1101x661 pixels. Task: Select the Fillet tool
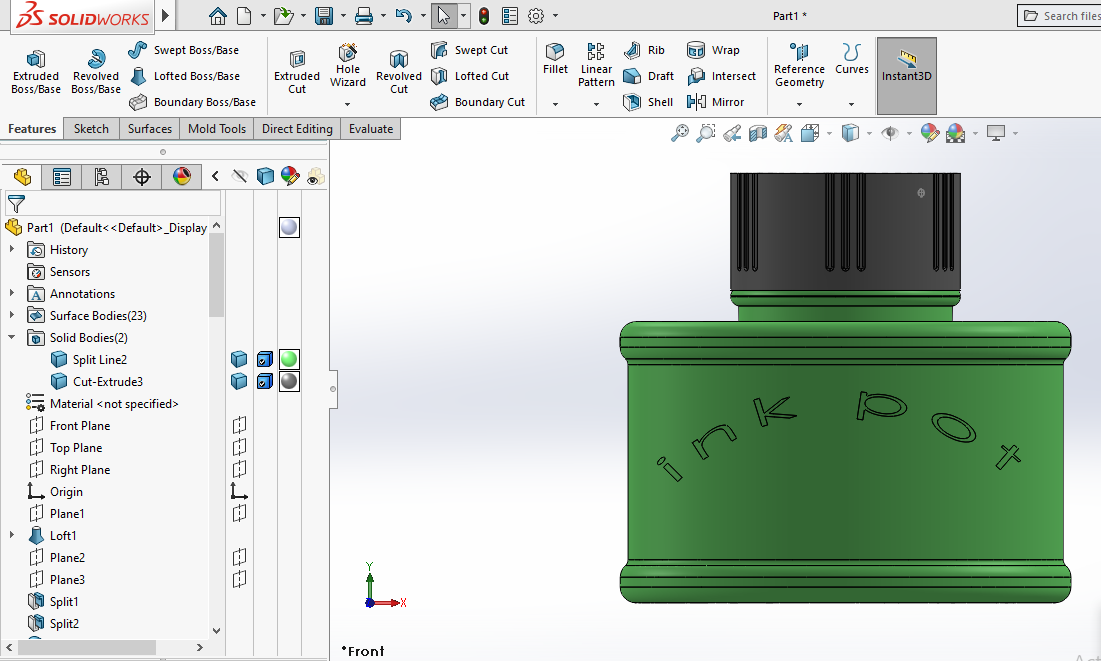(555, 59)
